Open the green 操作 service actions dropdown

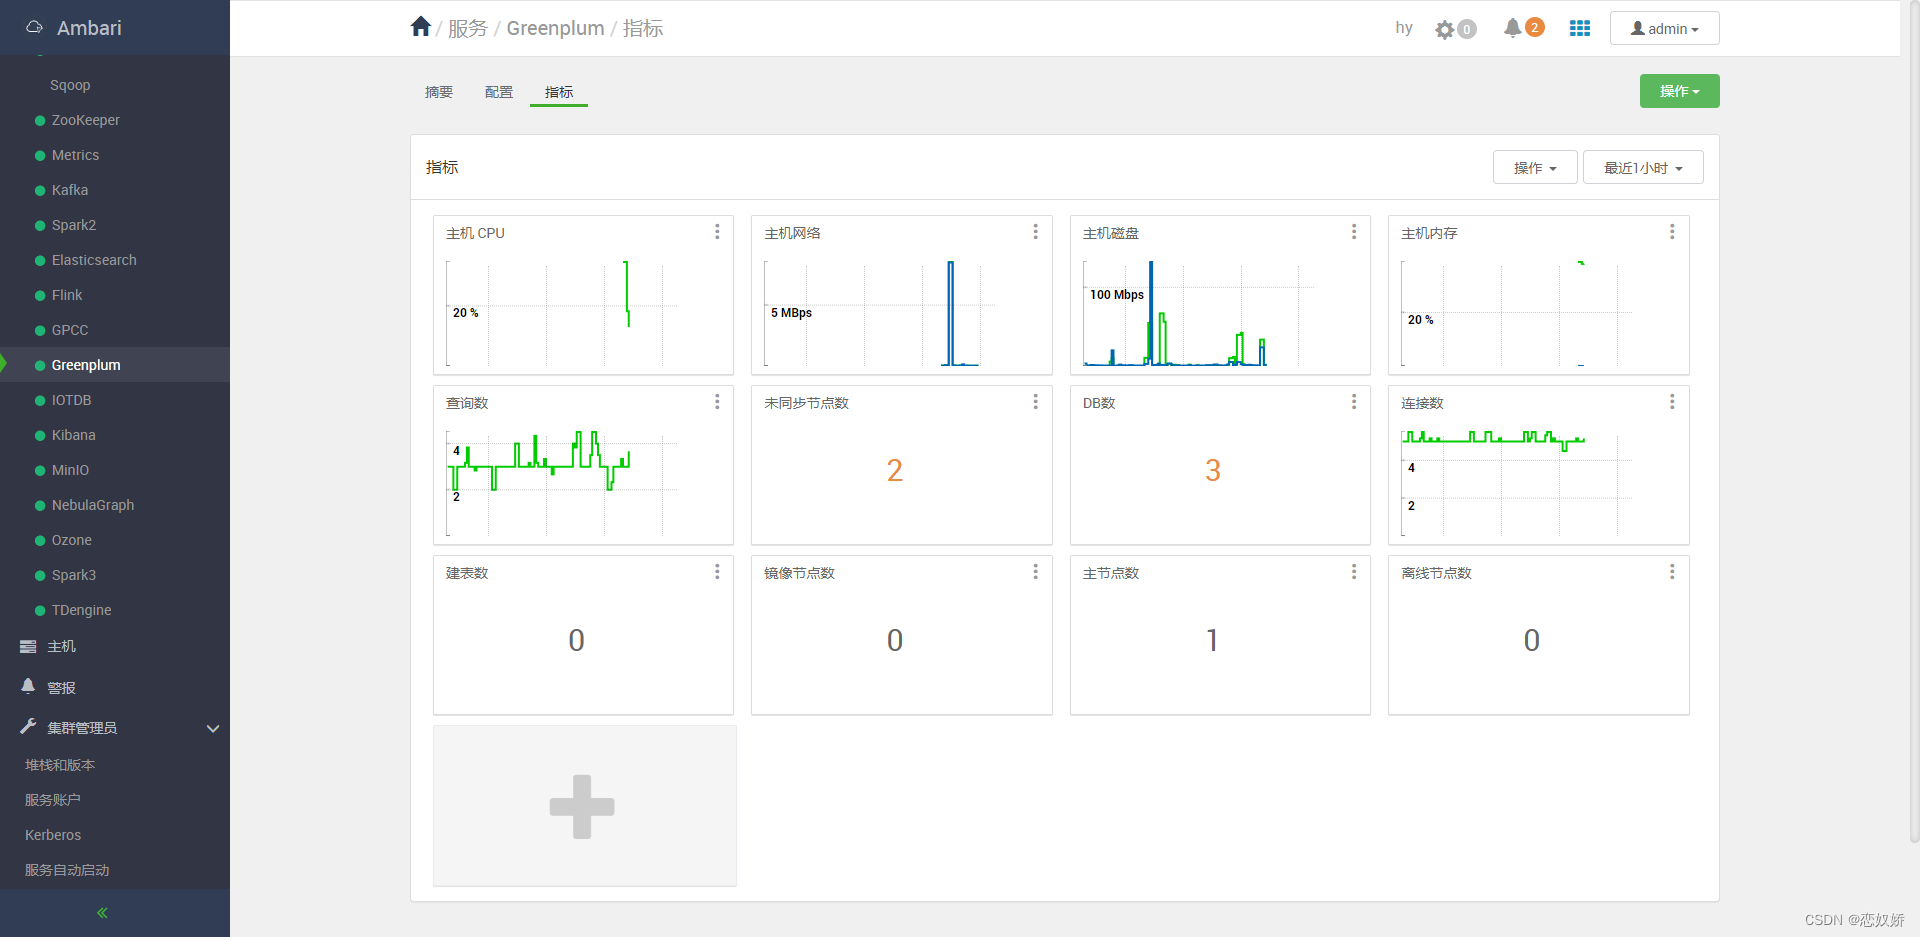tap(1679, 91)
